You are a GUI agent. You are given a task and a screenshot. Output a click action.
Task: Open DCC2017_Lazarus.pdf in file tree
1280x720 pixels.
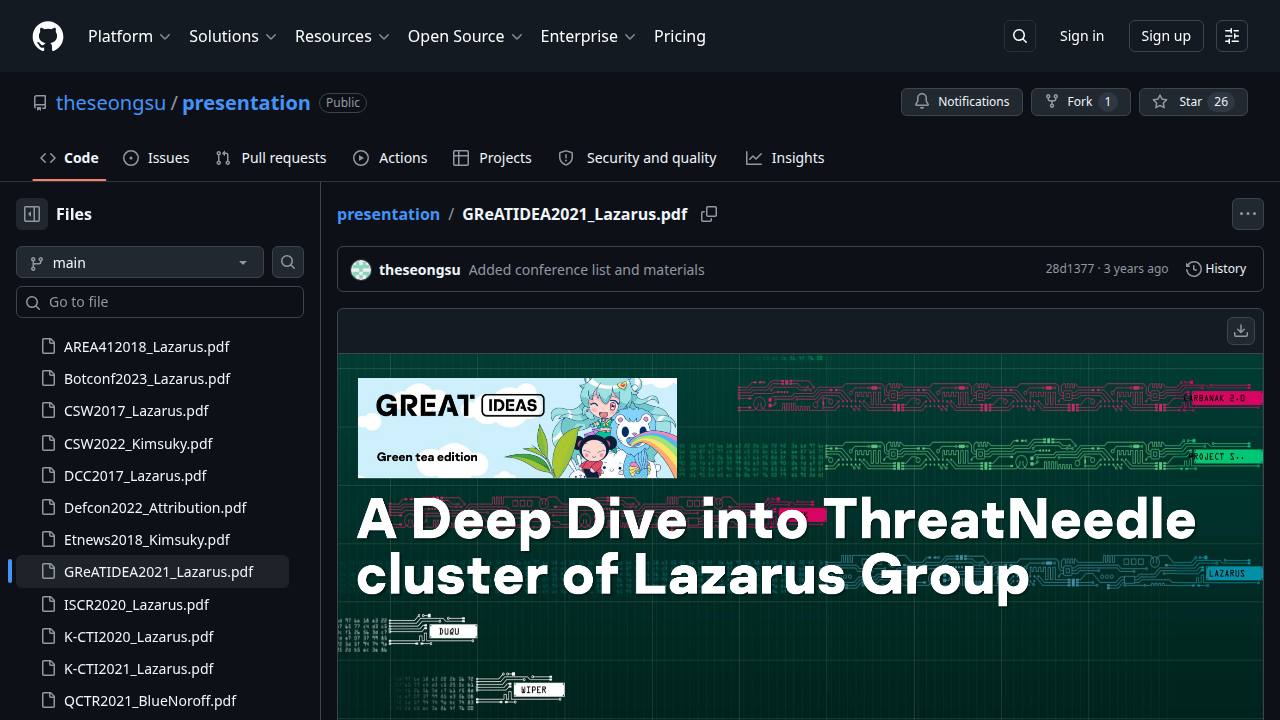tap(135, 475)
